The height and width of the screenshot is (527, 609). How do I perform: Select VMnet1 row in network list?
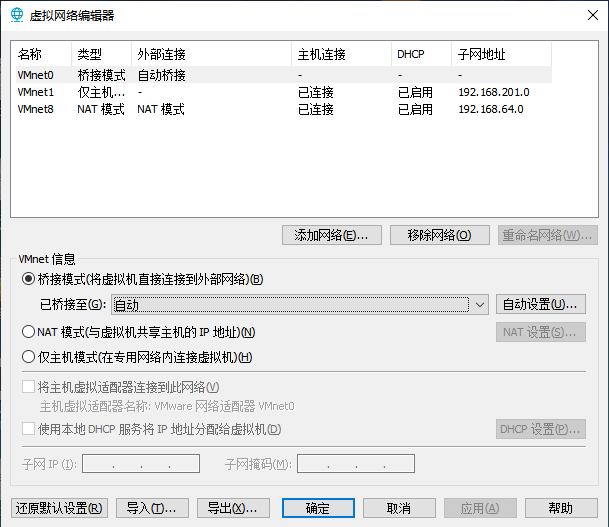tap(284, 92)
